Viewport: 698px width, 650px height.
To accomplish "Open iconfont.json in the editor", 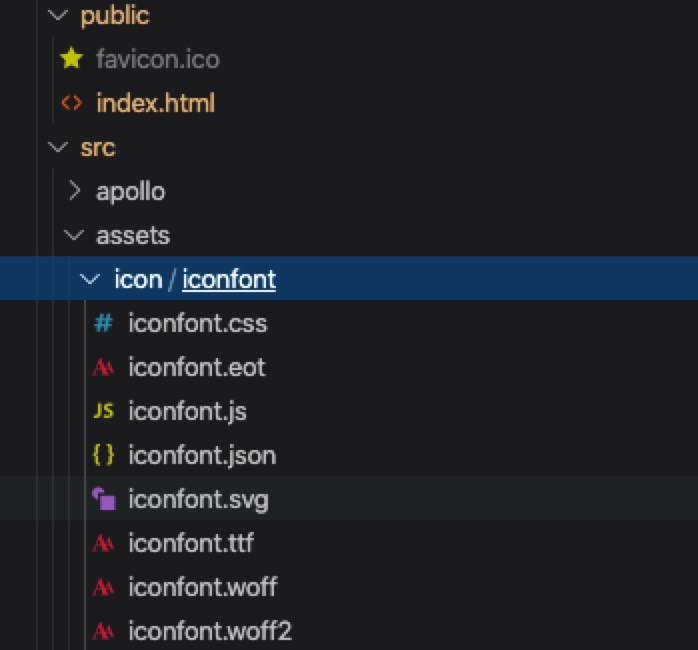I will coord(201,455).
